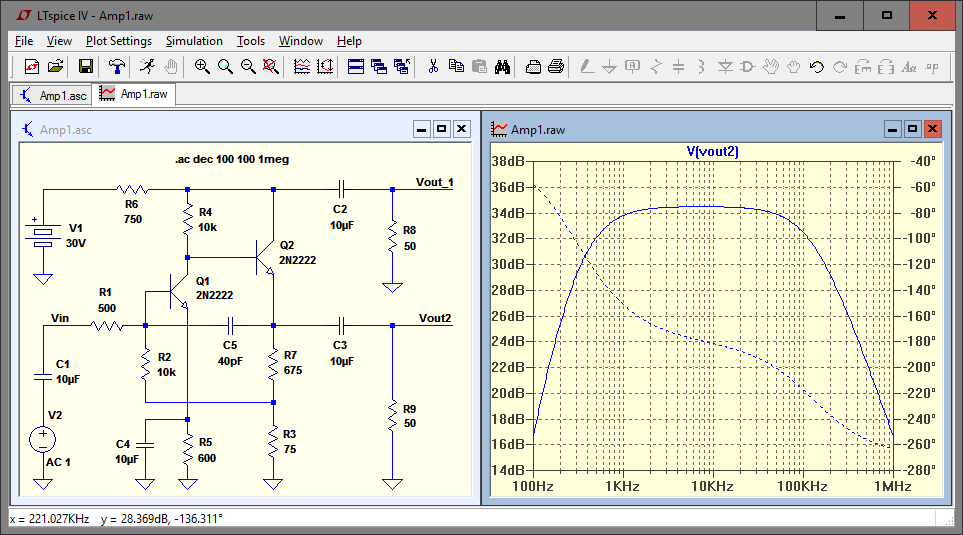Click the zoom in magnifier icon
Image resolution: width=963 pixels, height=535 pixels.
[x=202, y=67]
